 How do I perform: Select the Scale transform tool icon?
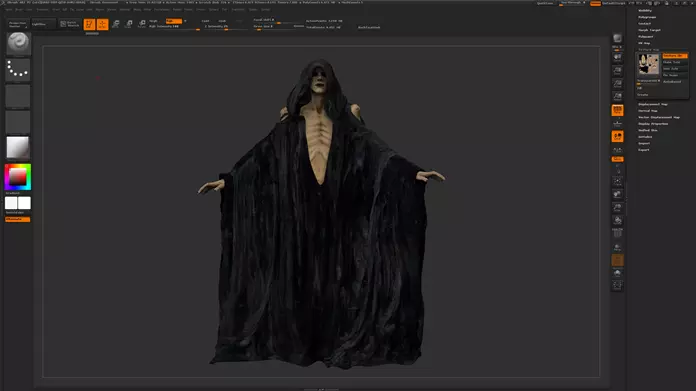point(129,24)
